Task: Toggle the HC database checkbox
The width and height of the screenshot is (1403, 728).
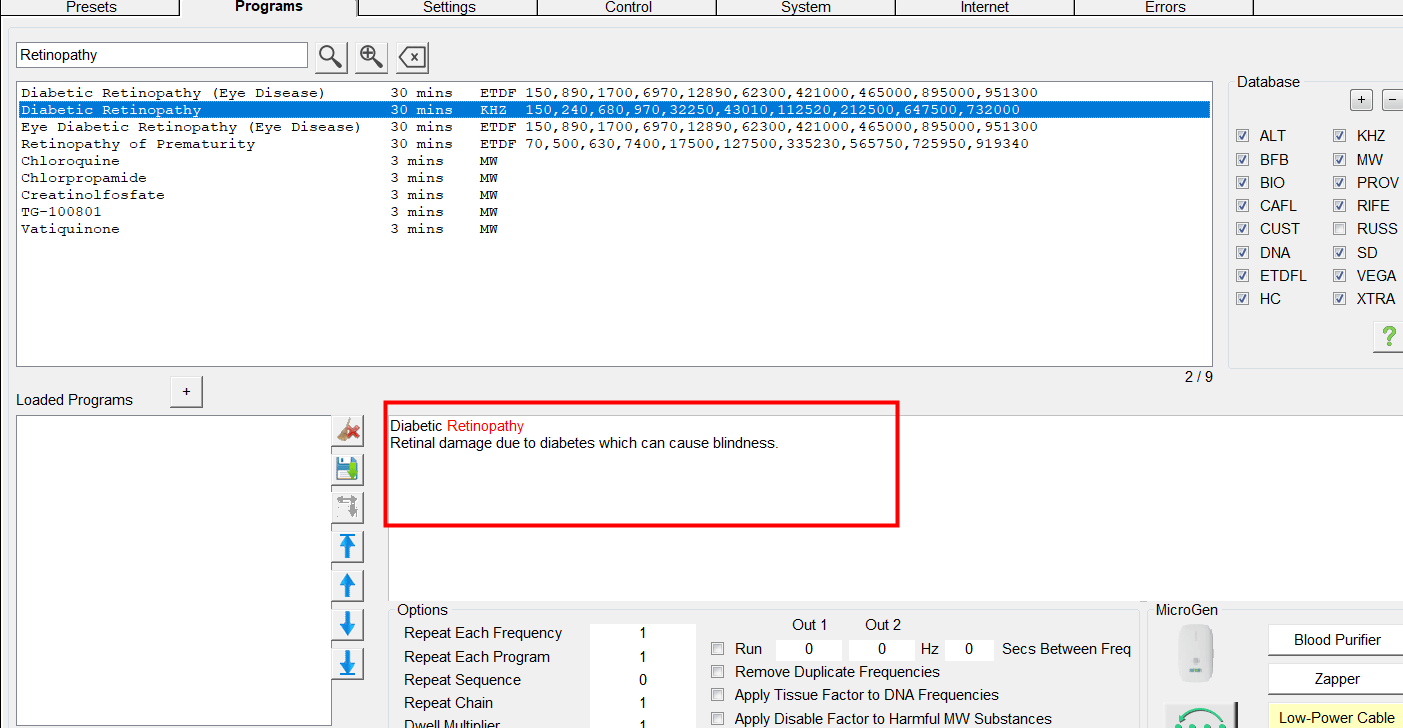Action: [1243, 299]
